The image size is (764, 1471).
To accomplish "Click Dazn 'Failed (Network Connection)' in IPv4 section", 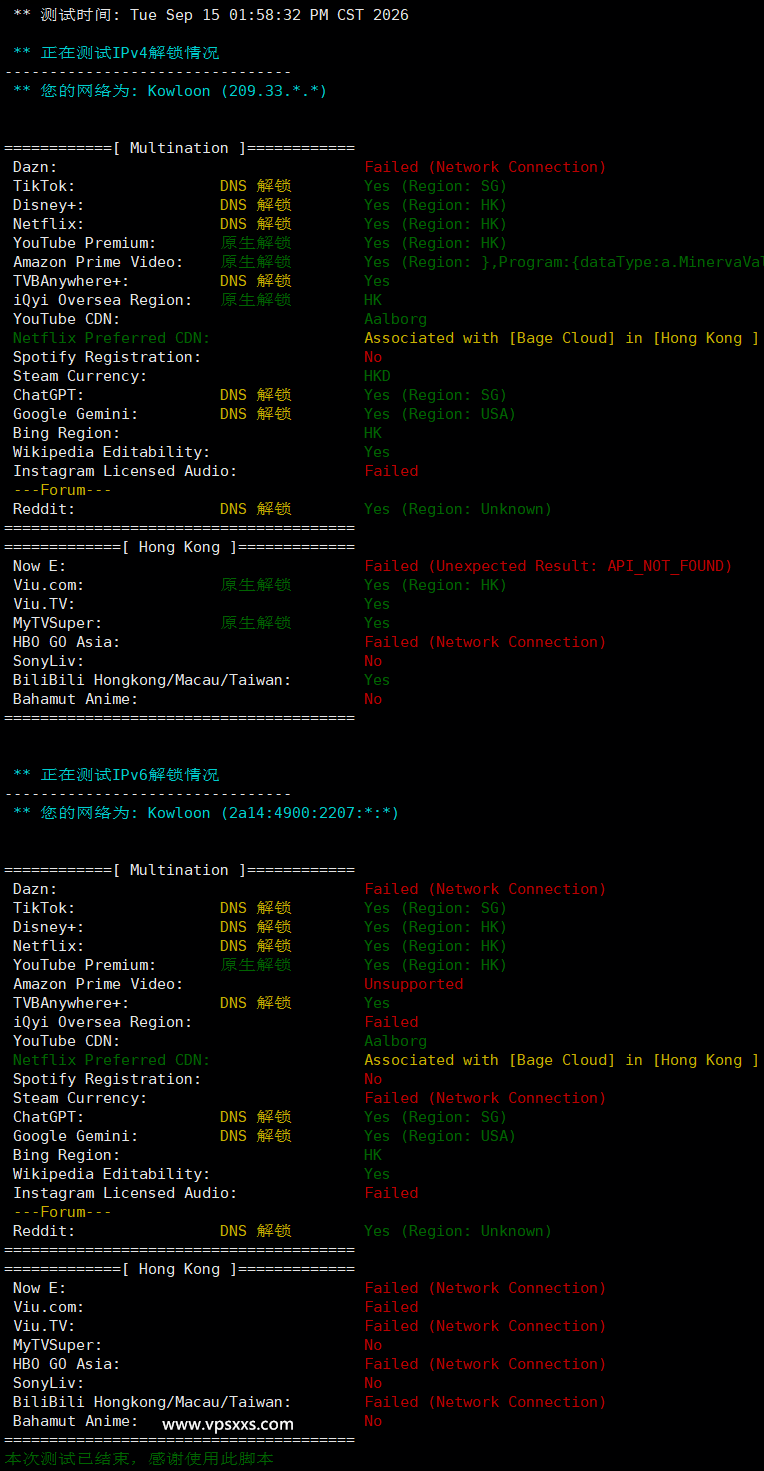I will 485,167.
